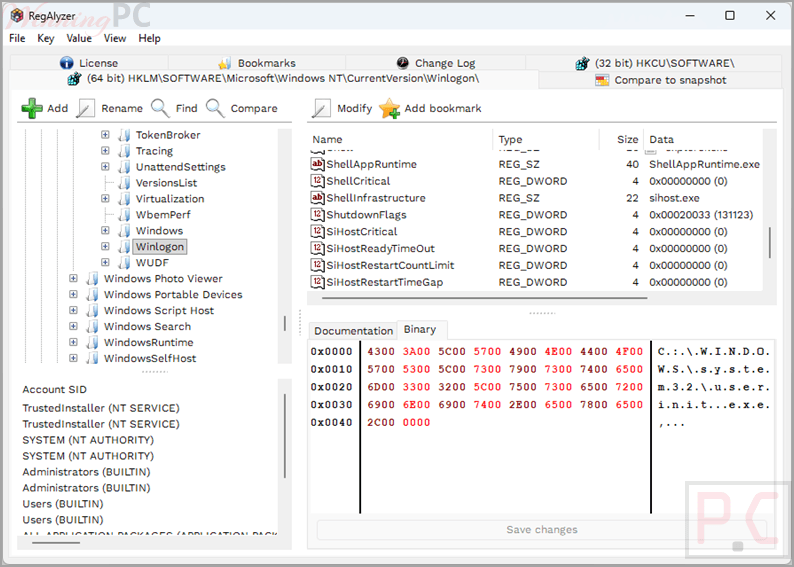
Task: Click the SiHostReadyTimeOut DWORD value icon
Action: 317,248
